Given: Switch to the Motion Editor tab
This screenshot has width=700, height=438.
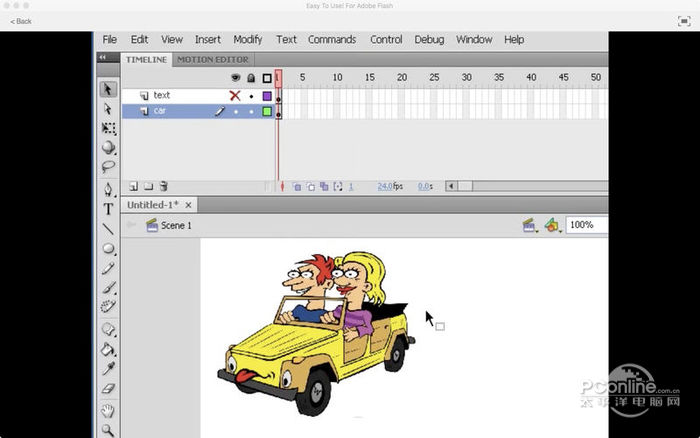Looking at the screenshot, I should (x=212, y=60).
